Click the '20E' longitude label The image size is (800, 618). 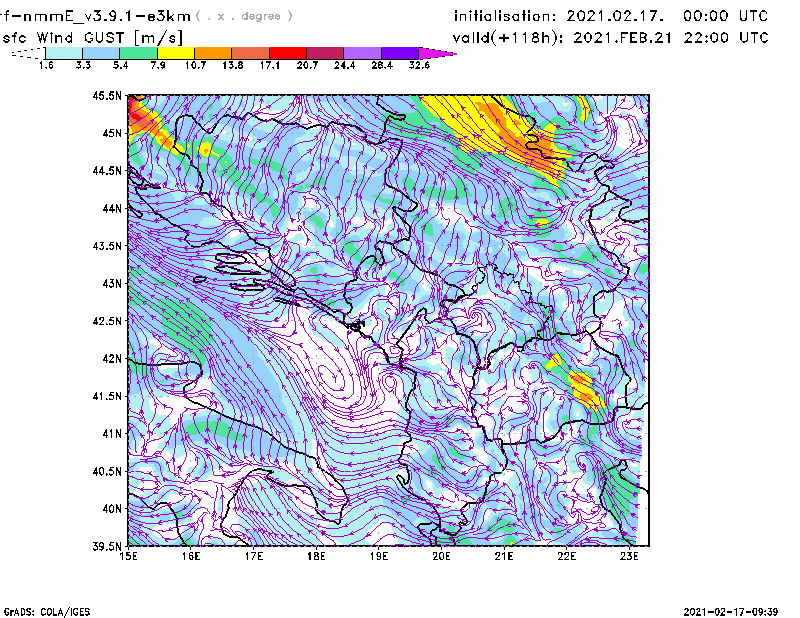[441, 556]
